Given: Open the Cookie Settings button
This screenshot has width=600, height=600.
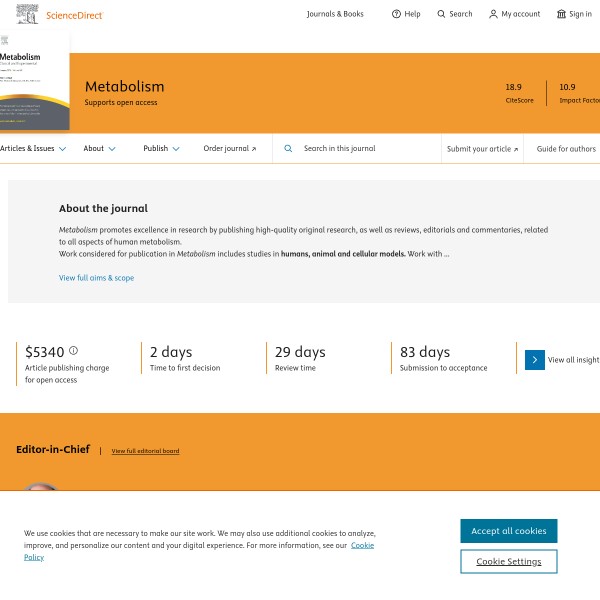Looking at the screenshot, I should 508,561.
